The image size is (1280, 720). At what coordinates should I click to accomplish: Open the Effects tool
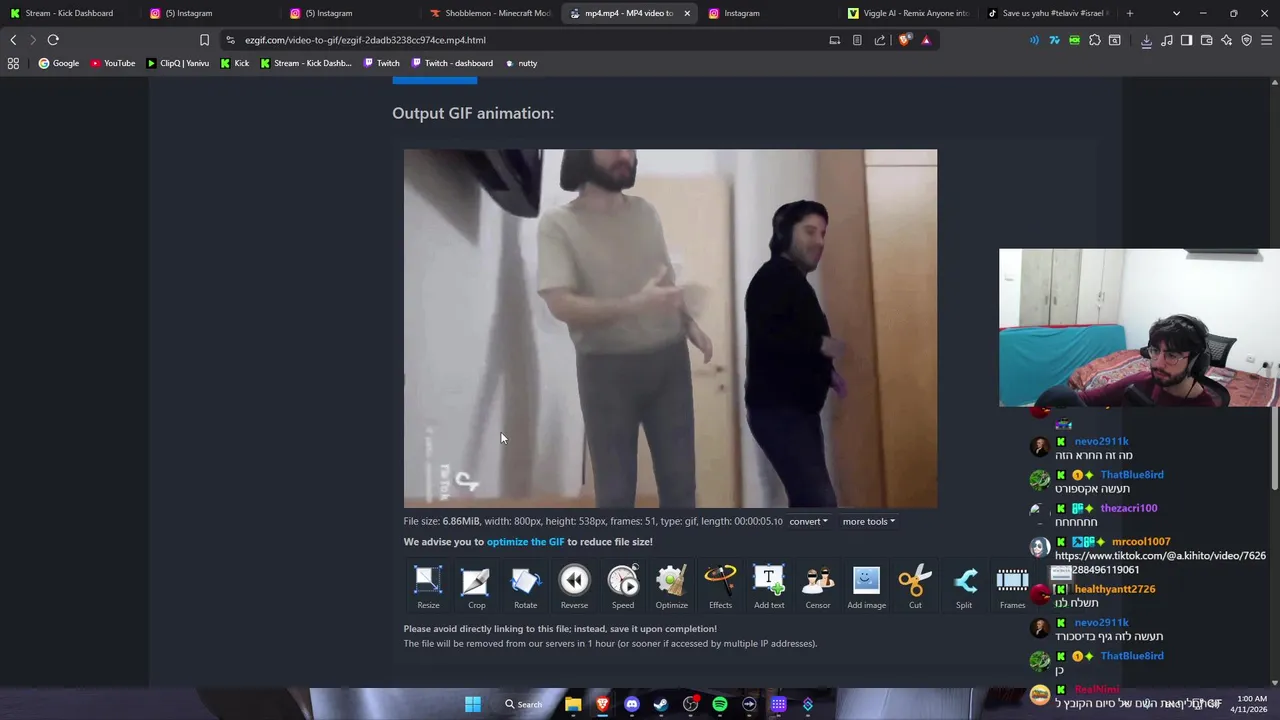click(720, 587)
